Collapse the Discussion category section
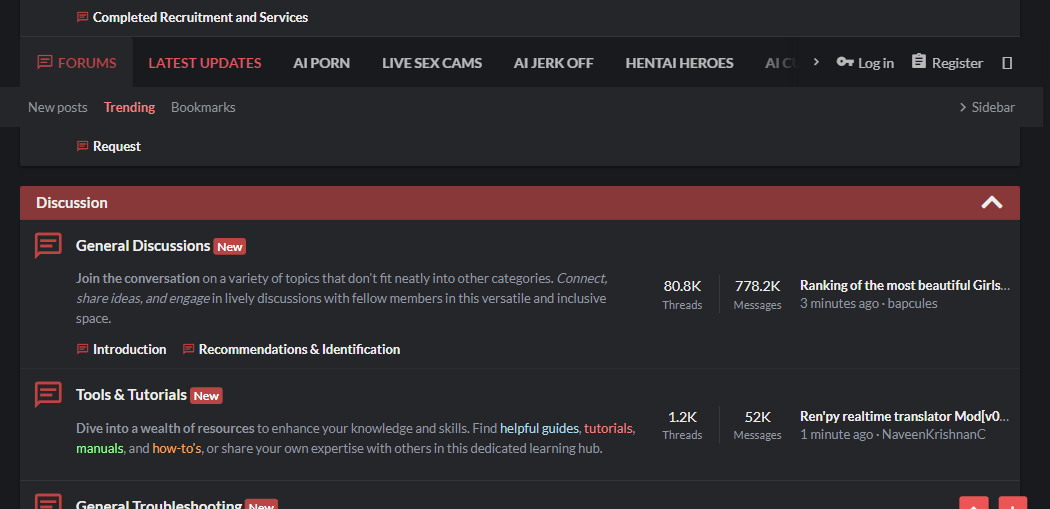 point(991,202)
